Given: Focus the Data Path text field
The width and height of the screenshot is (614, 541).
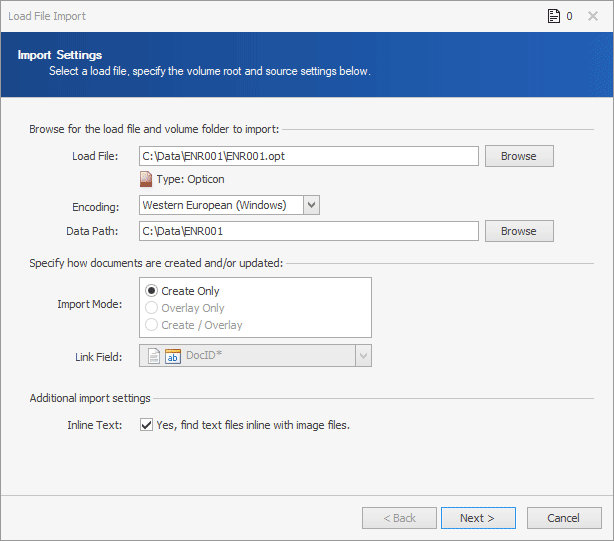Looking at the screenshot, I should 308,231.
